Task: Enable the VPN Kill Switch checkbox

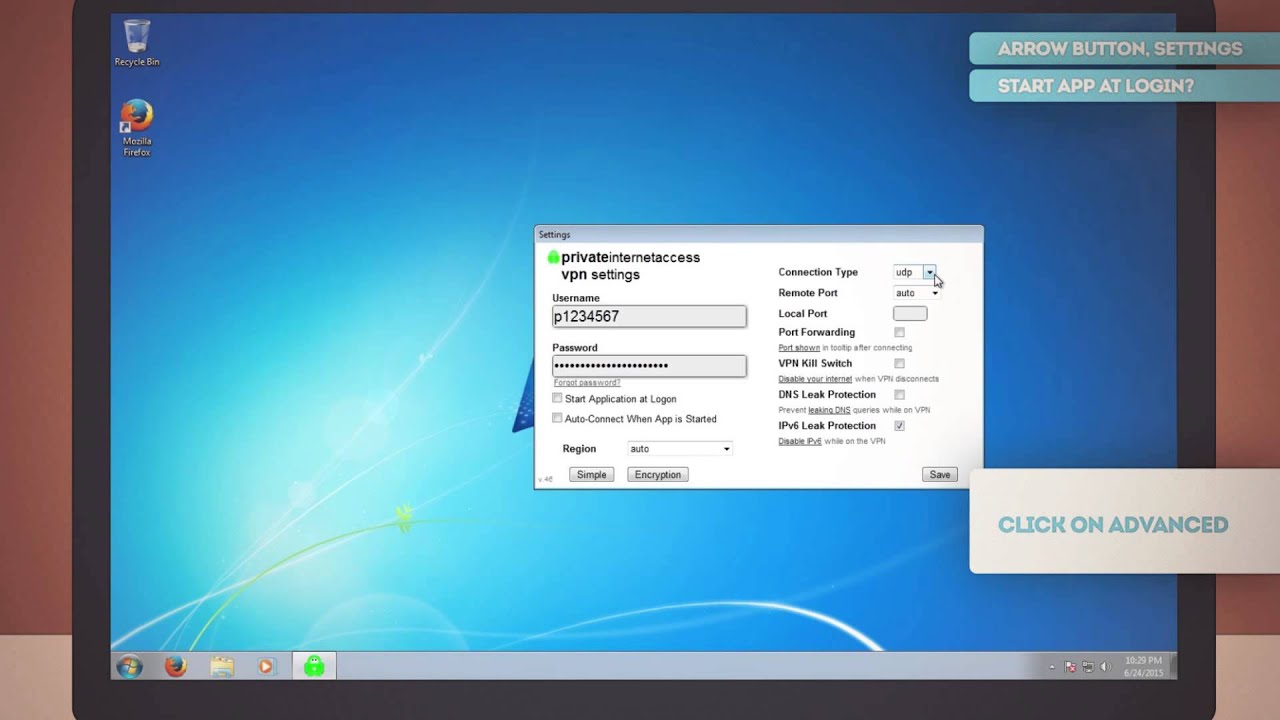Action: click(900, 363)
